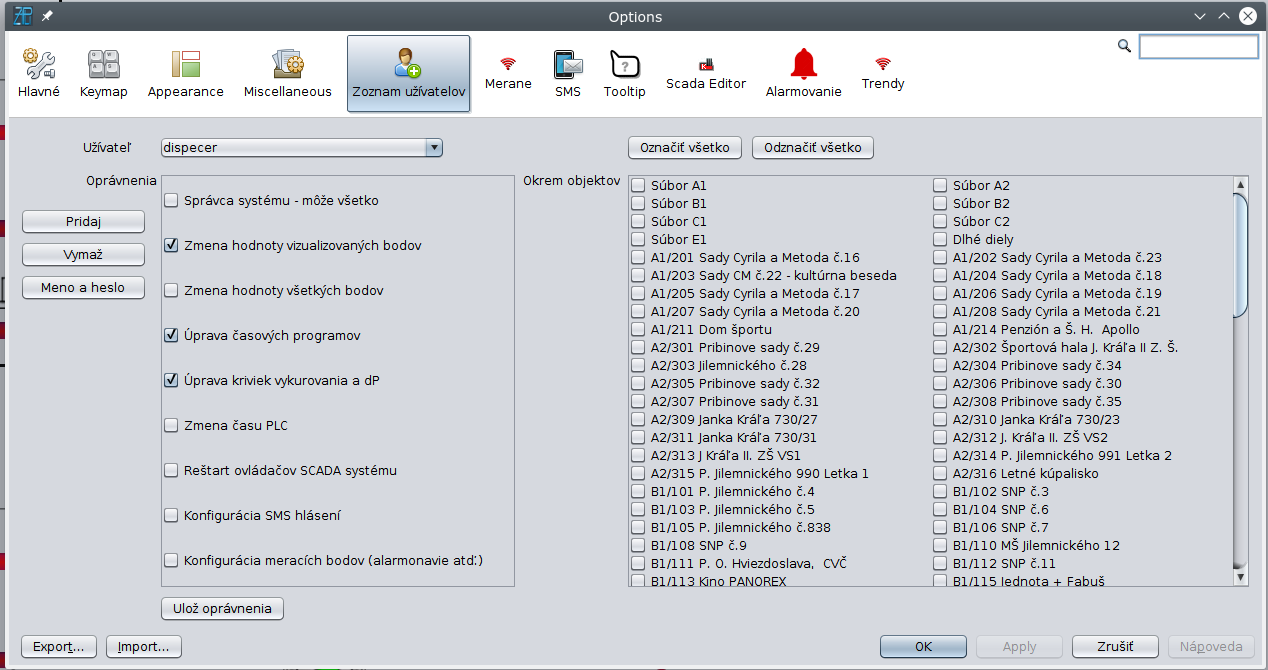This screenshot has width=1268, height=670.
Task: Click the Ulož oprávnenia button
Action: [223, 608]
